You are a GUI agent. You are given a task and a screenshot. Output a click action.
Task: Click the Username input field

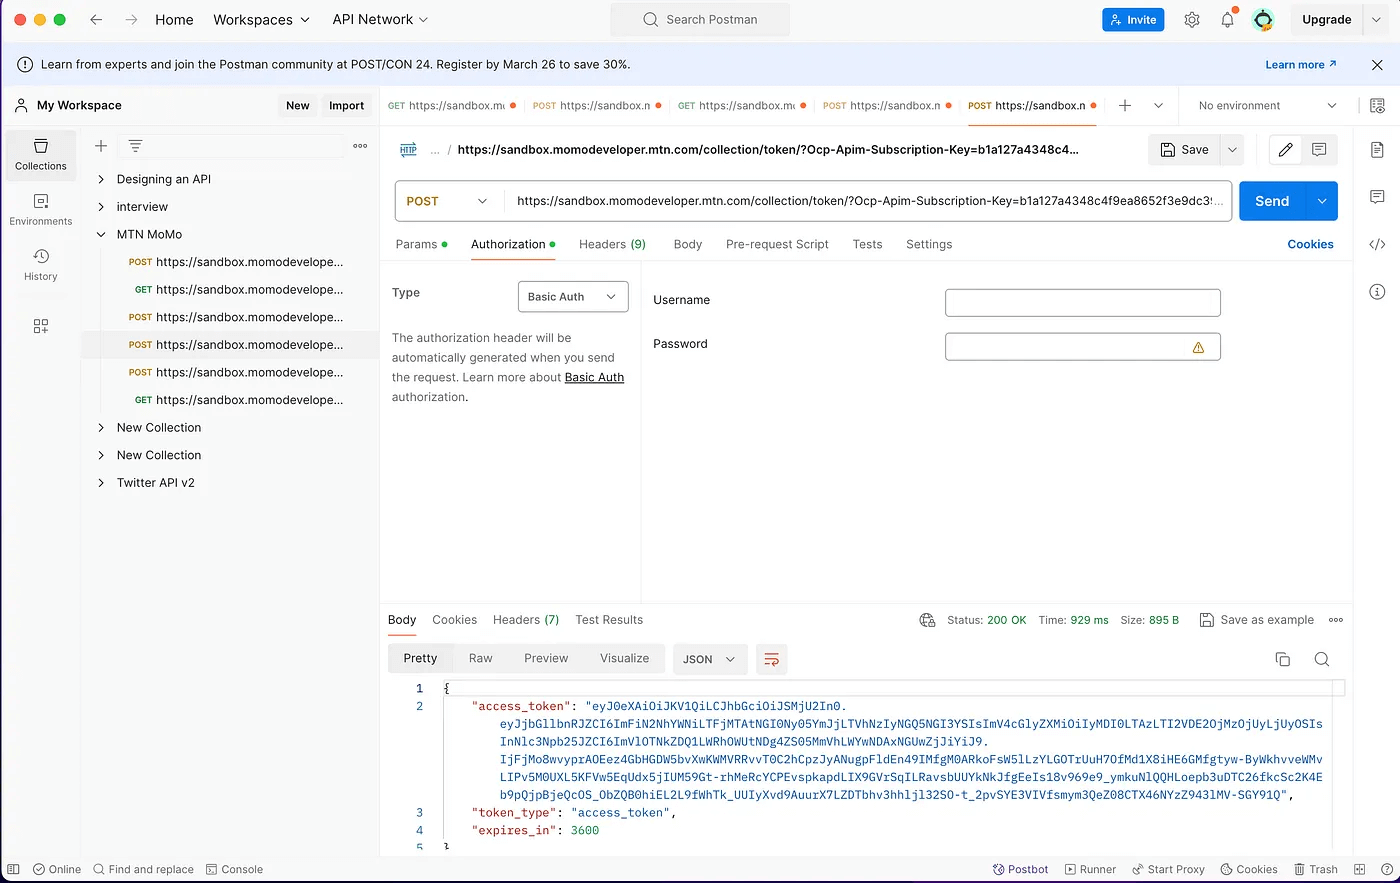click(x=1082, y=303)
